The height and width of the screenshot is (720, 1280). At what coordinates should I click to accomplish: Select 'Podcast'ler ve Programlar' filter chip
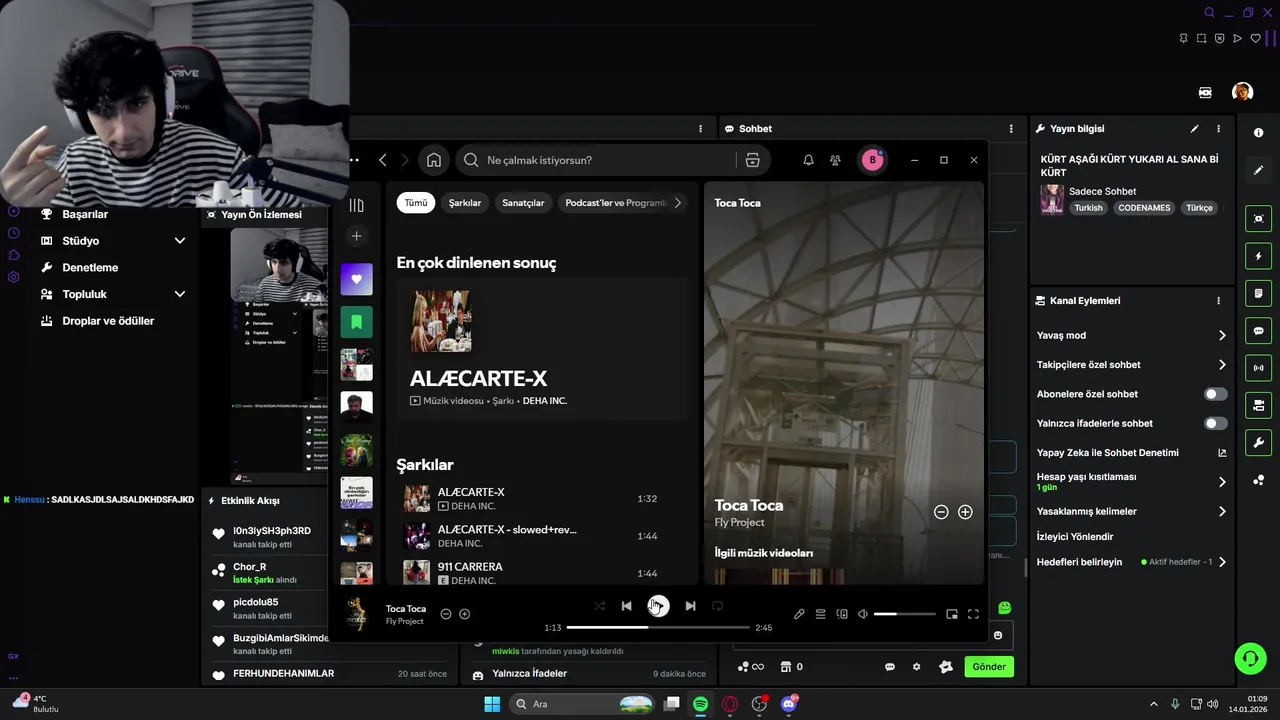(x=616, y=203)
